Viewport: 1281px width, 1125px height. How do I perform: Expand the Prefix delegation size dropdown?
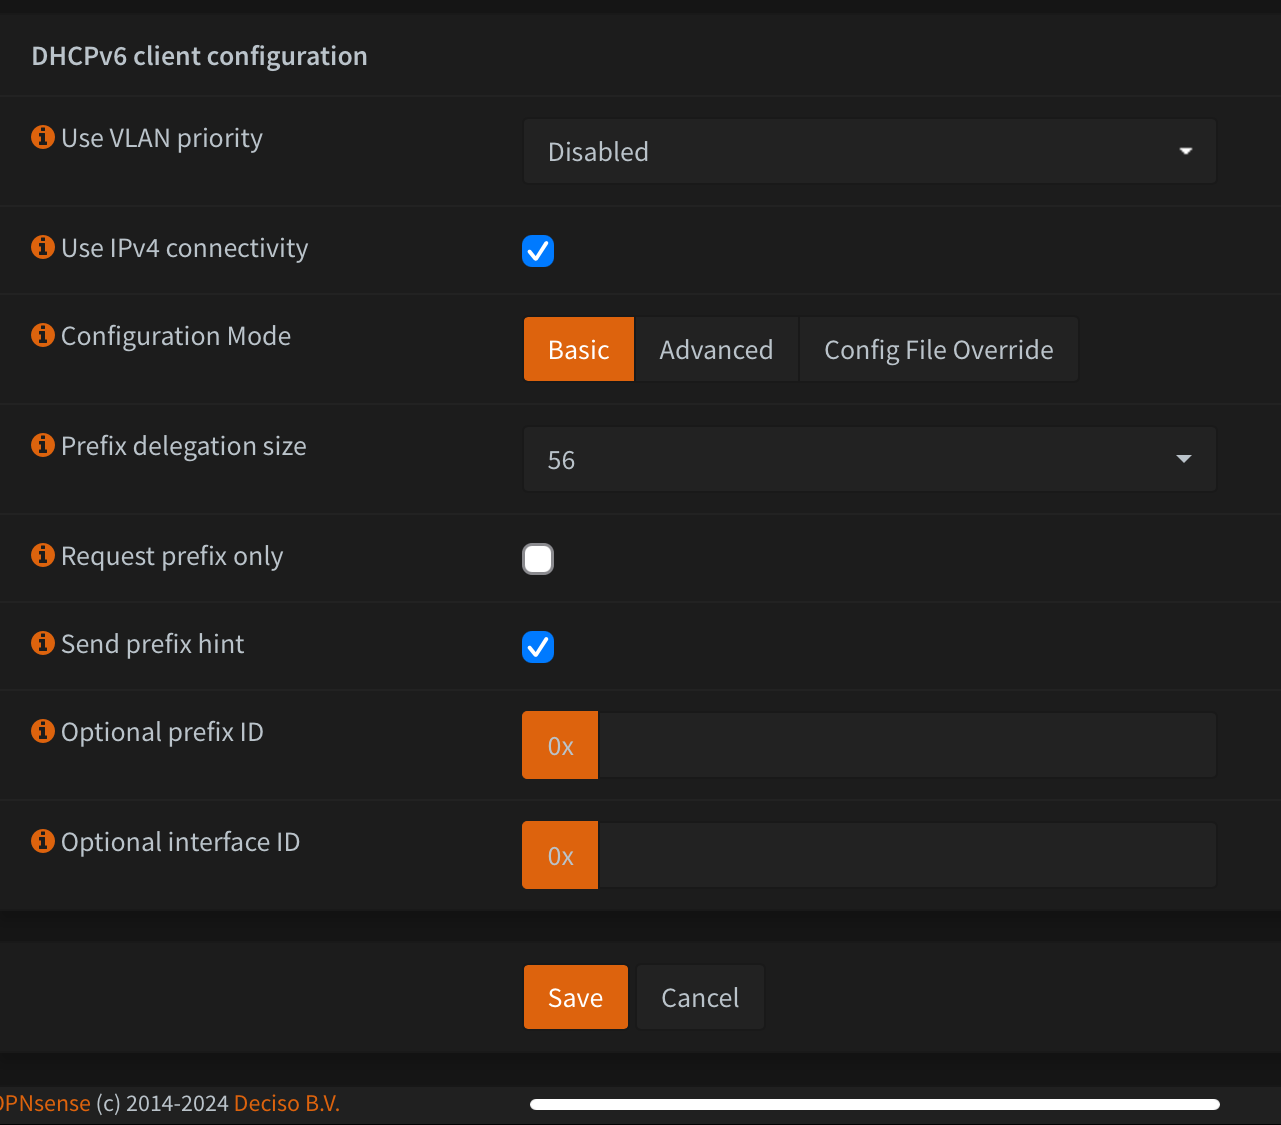point(870,459)
